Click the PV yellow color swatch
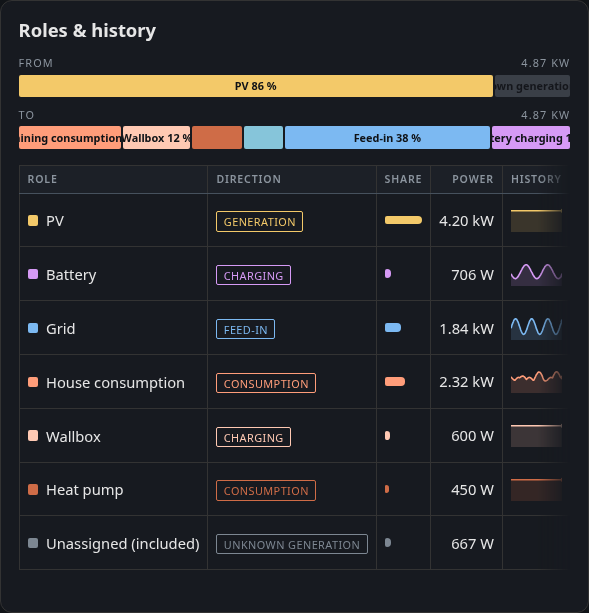Viewport: 589px width, 613px height. 33,220
